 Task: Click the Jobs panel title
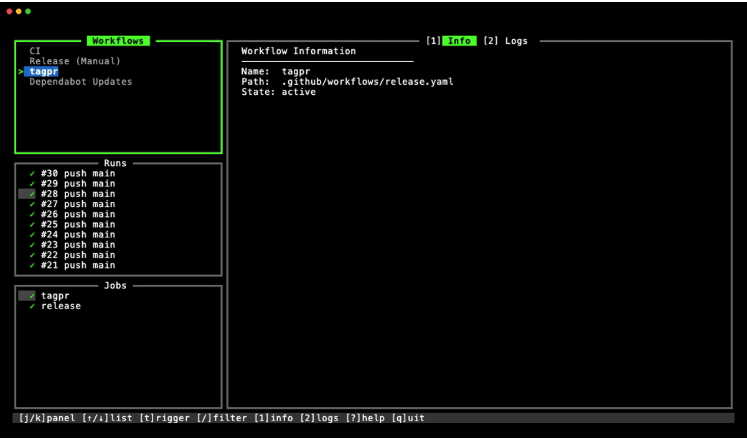tap(115, 286)
